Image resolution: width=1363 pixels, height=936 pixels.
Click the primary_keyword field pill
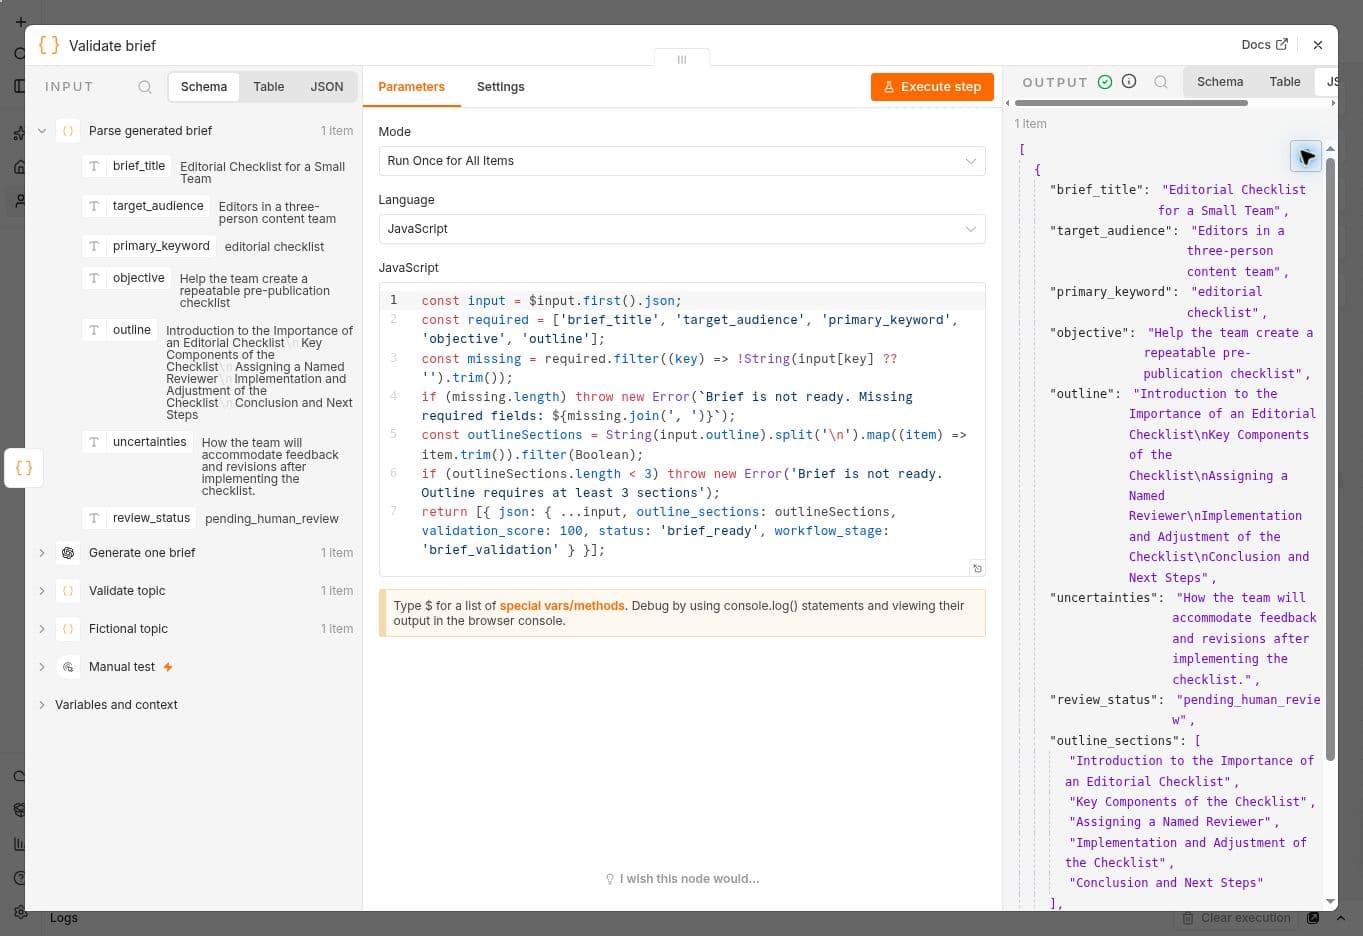[150, 246]
